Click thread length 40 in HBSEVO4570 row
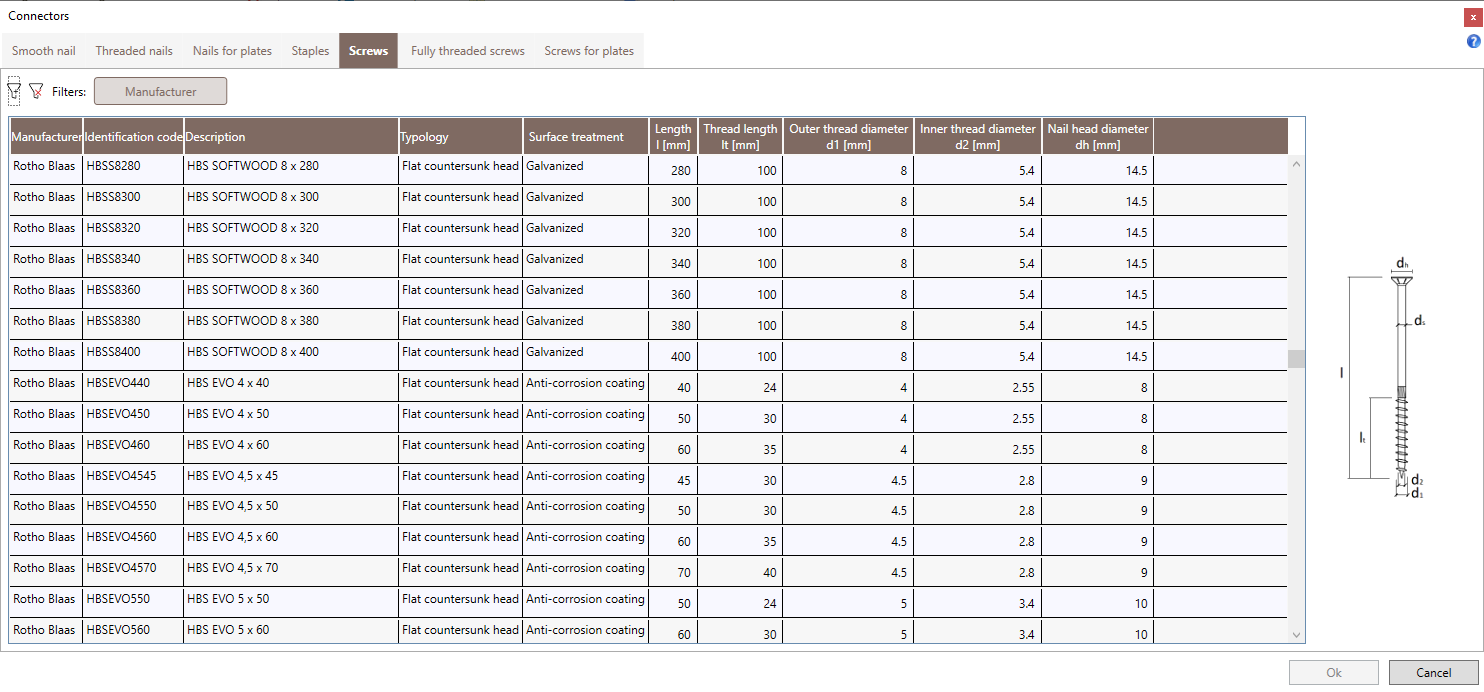This screenshot has height=692, width=1484. tap(740, 572)
